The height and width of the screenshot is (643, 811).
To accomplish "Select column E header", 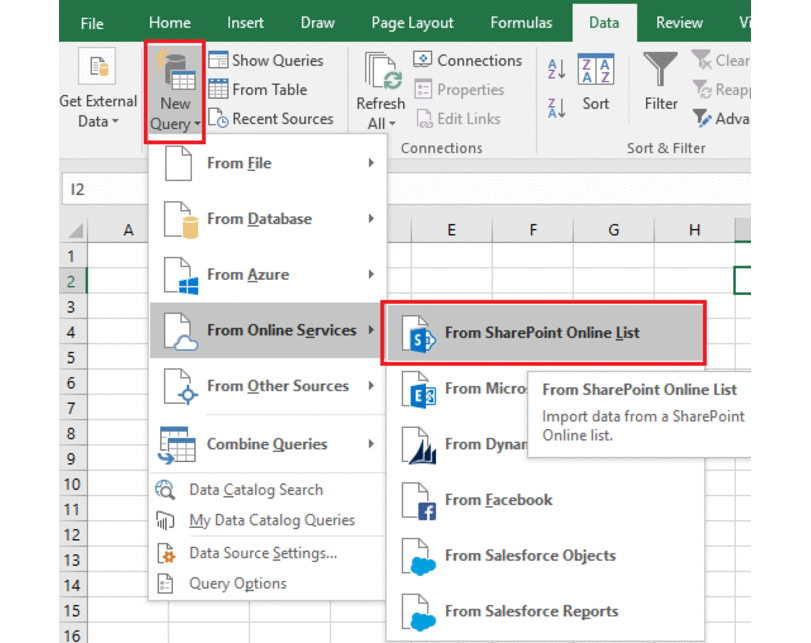I will click(x=452, y=230).
